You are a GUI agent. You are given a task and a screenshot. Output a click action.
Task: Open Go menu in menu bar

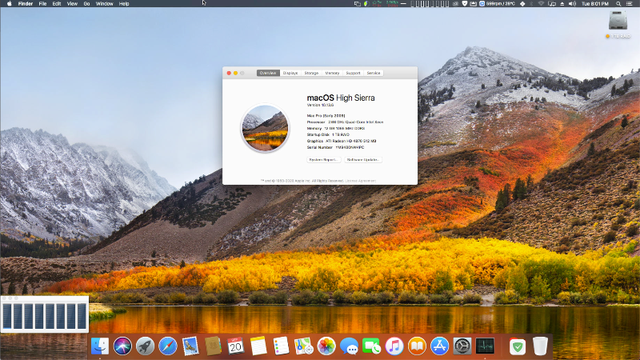(x=87, y=4)
